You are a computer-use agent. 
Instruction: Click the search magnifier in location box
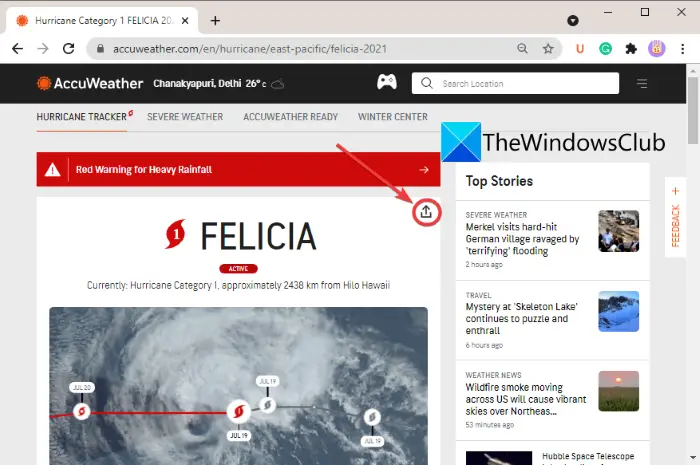427,83
